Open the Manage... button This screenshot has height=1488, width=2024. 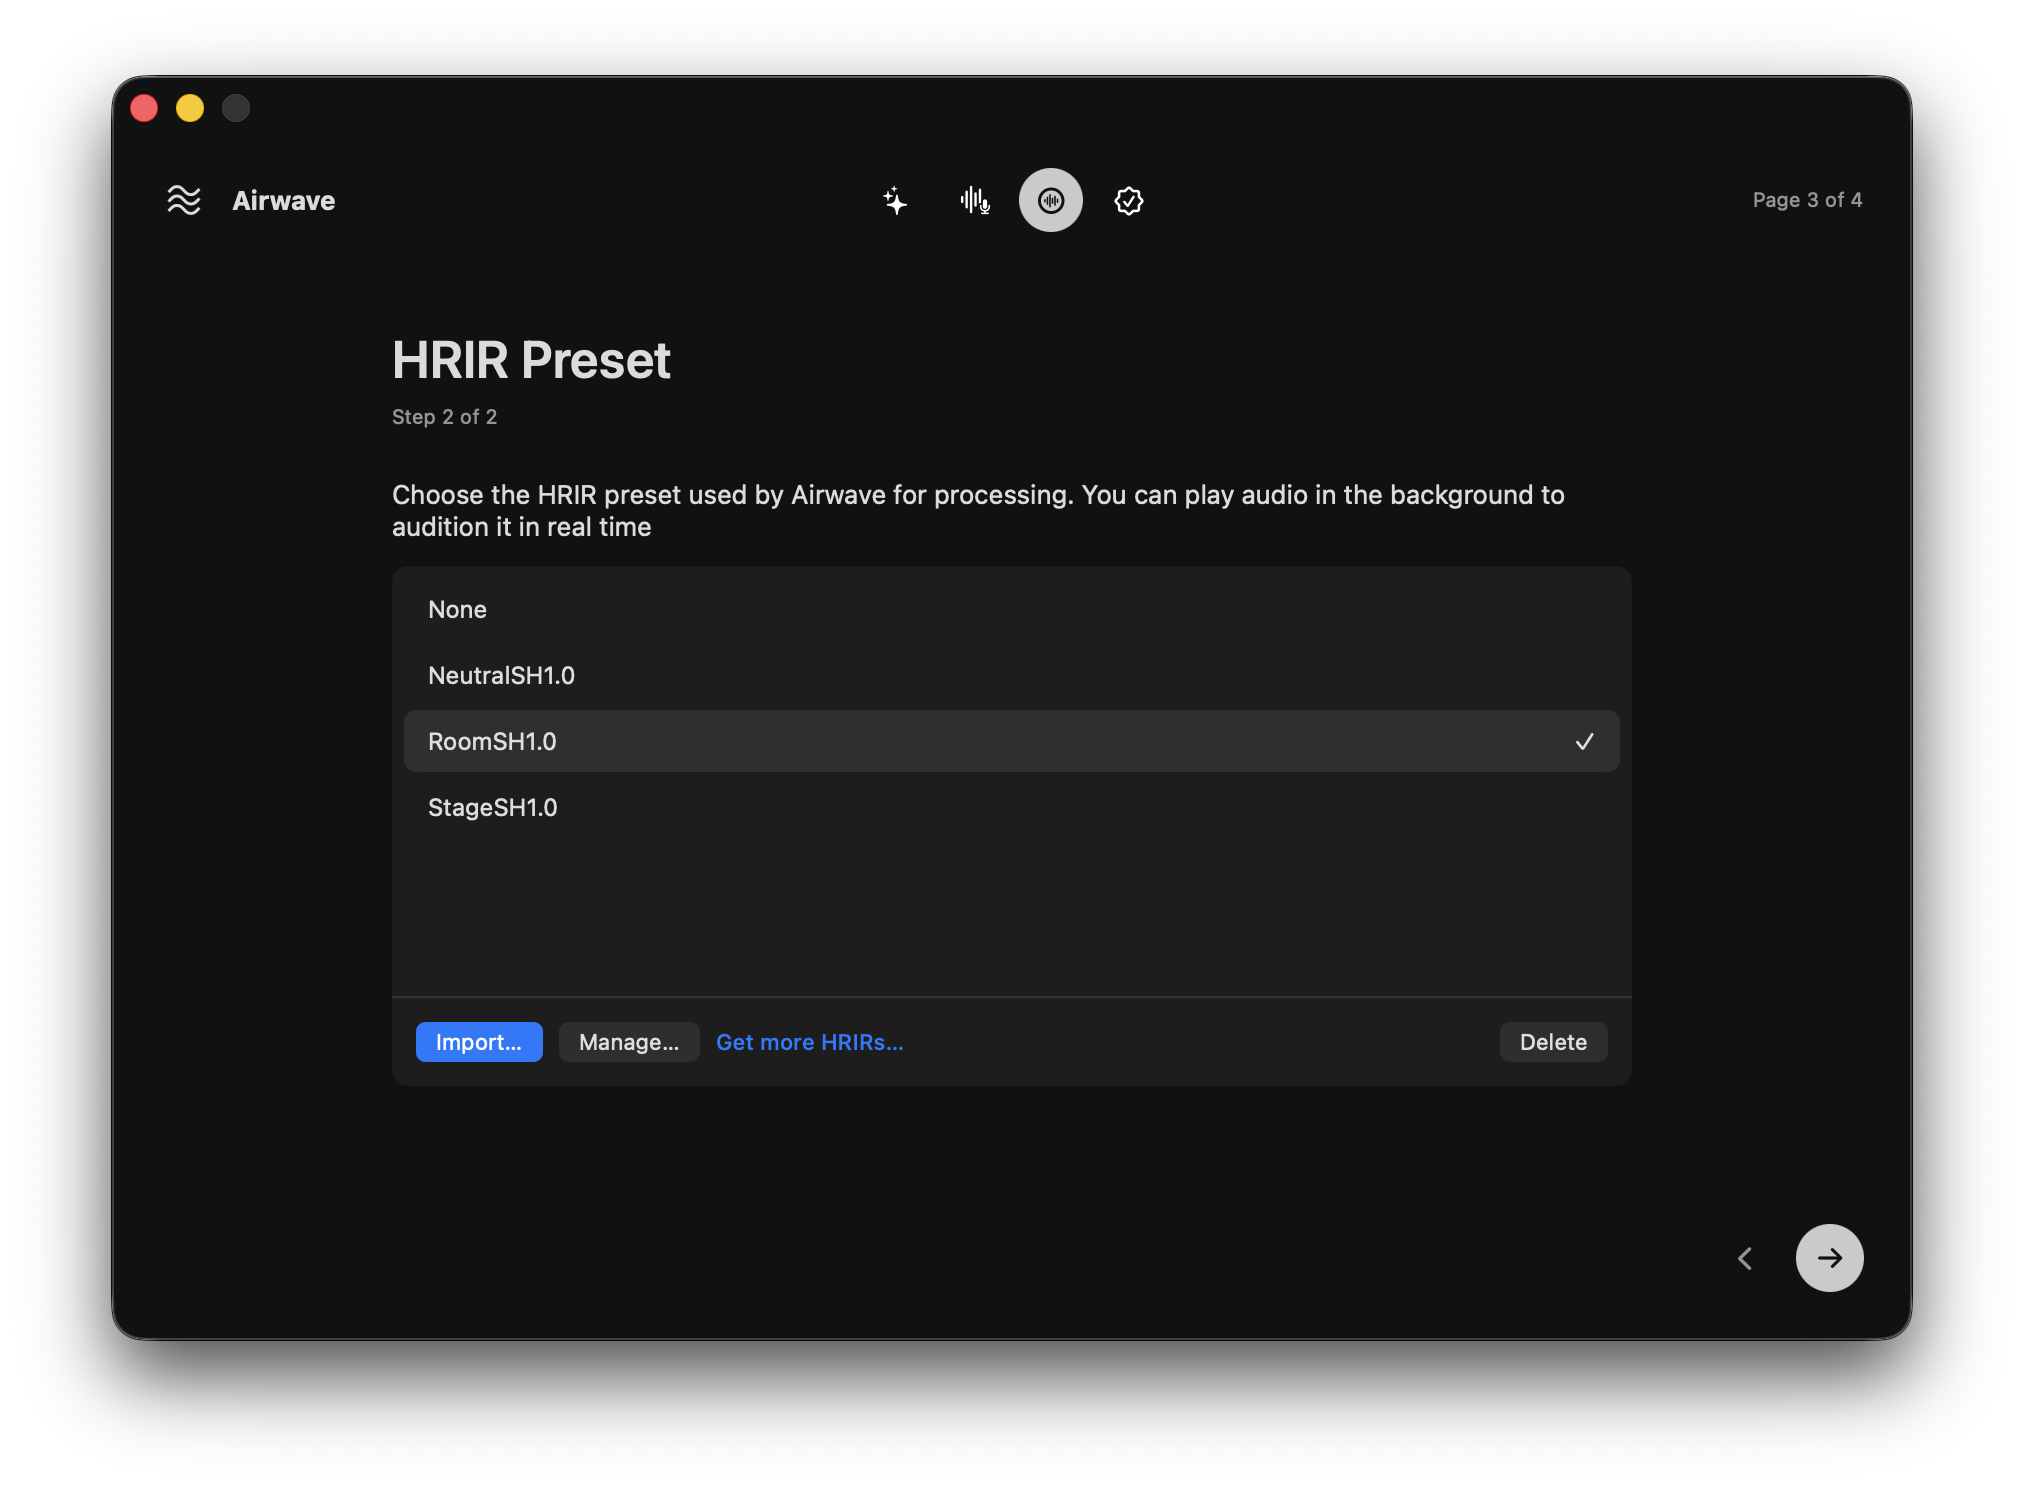click(629, 1042)
